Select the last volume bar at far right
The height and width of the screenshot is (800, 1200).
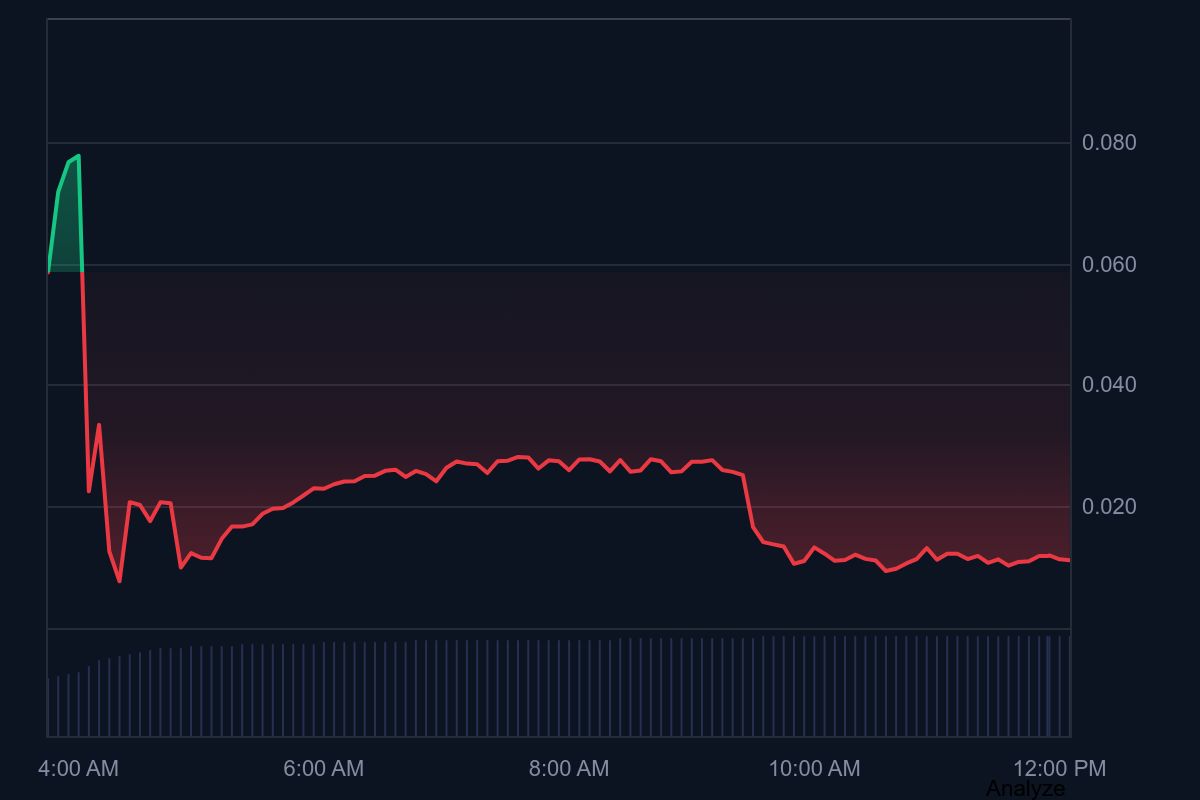1069,686
